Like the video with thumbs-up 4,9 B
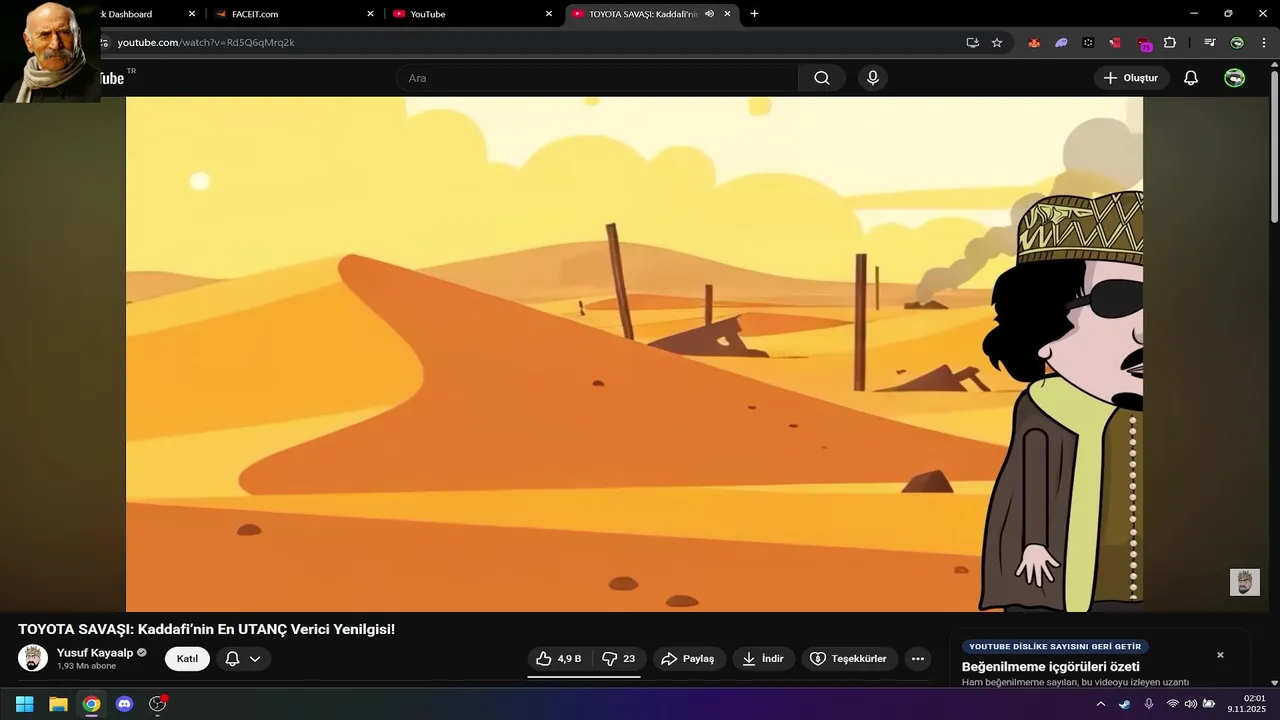The height and width of the screenshot is (720, 1280). pyautogui.click(x=559, y=659)
